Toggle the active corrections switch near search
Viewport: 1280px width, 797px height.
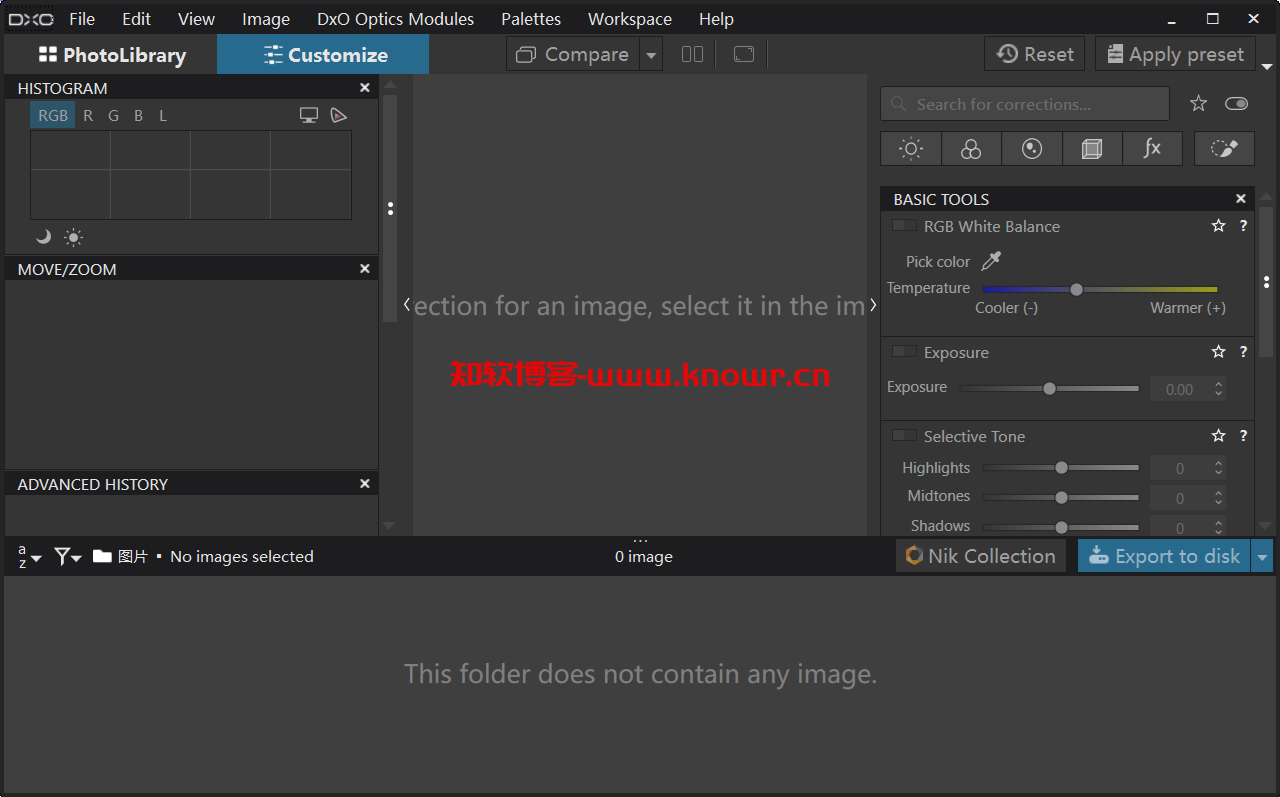[1237, 104]
